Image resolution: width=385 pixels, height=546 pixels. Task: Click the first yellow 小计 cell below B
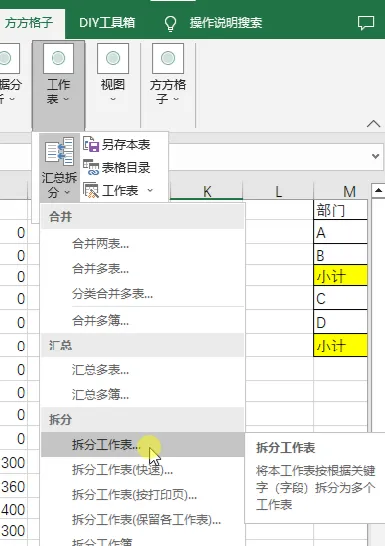coord(340,276)
